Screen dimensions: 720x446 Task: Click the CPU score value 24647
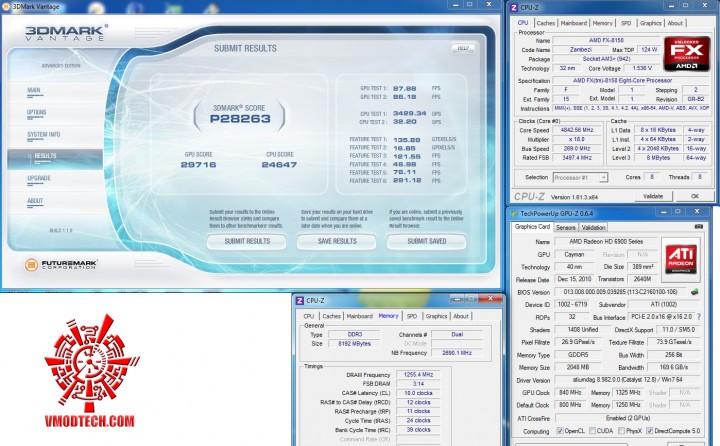tap(279, 164)
